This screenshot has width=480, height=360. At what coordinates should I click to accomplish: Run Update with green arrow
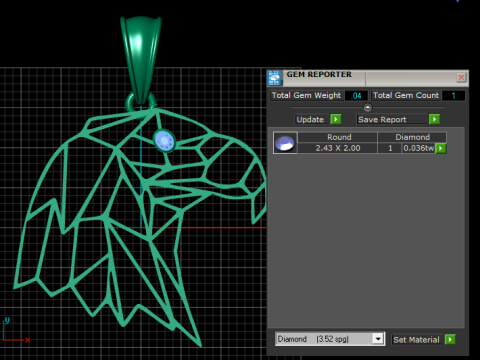coord(336,119)
